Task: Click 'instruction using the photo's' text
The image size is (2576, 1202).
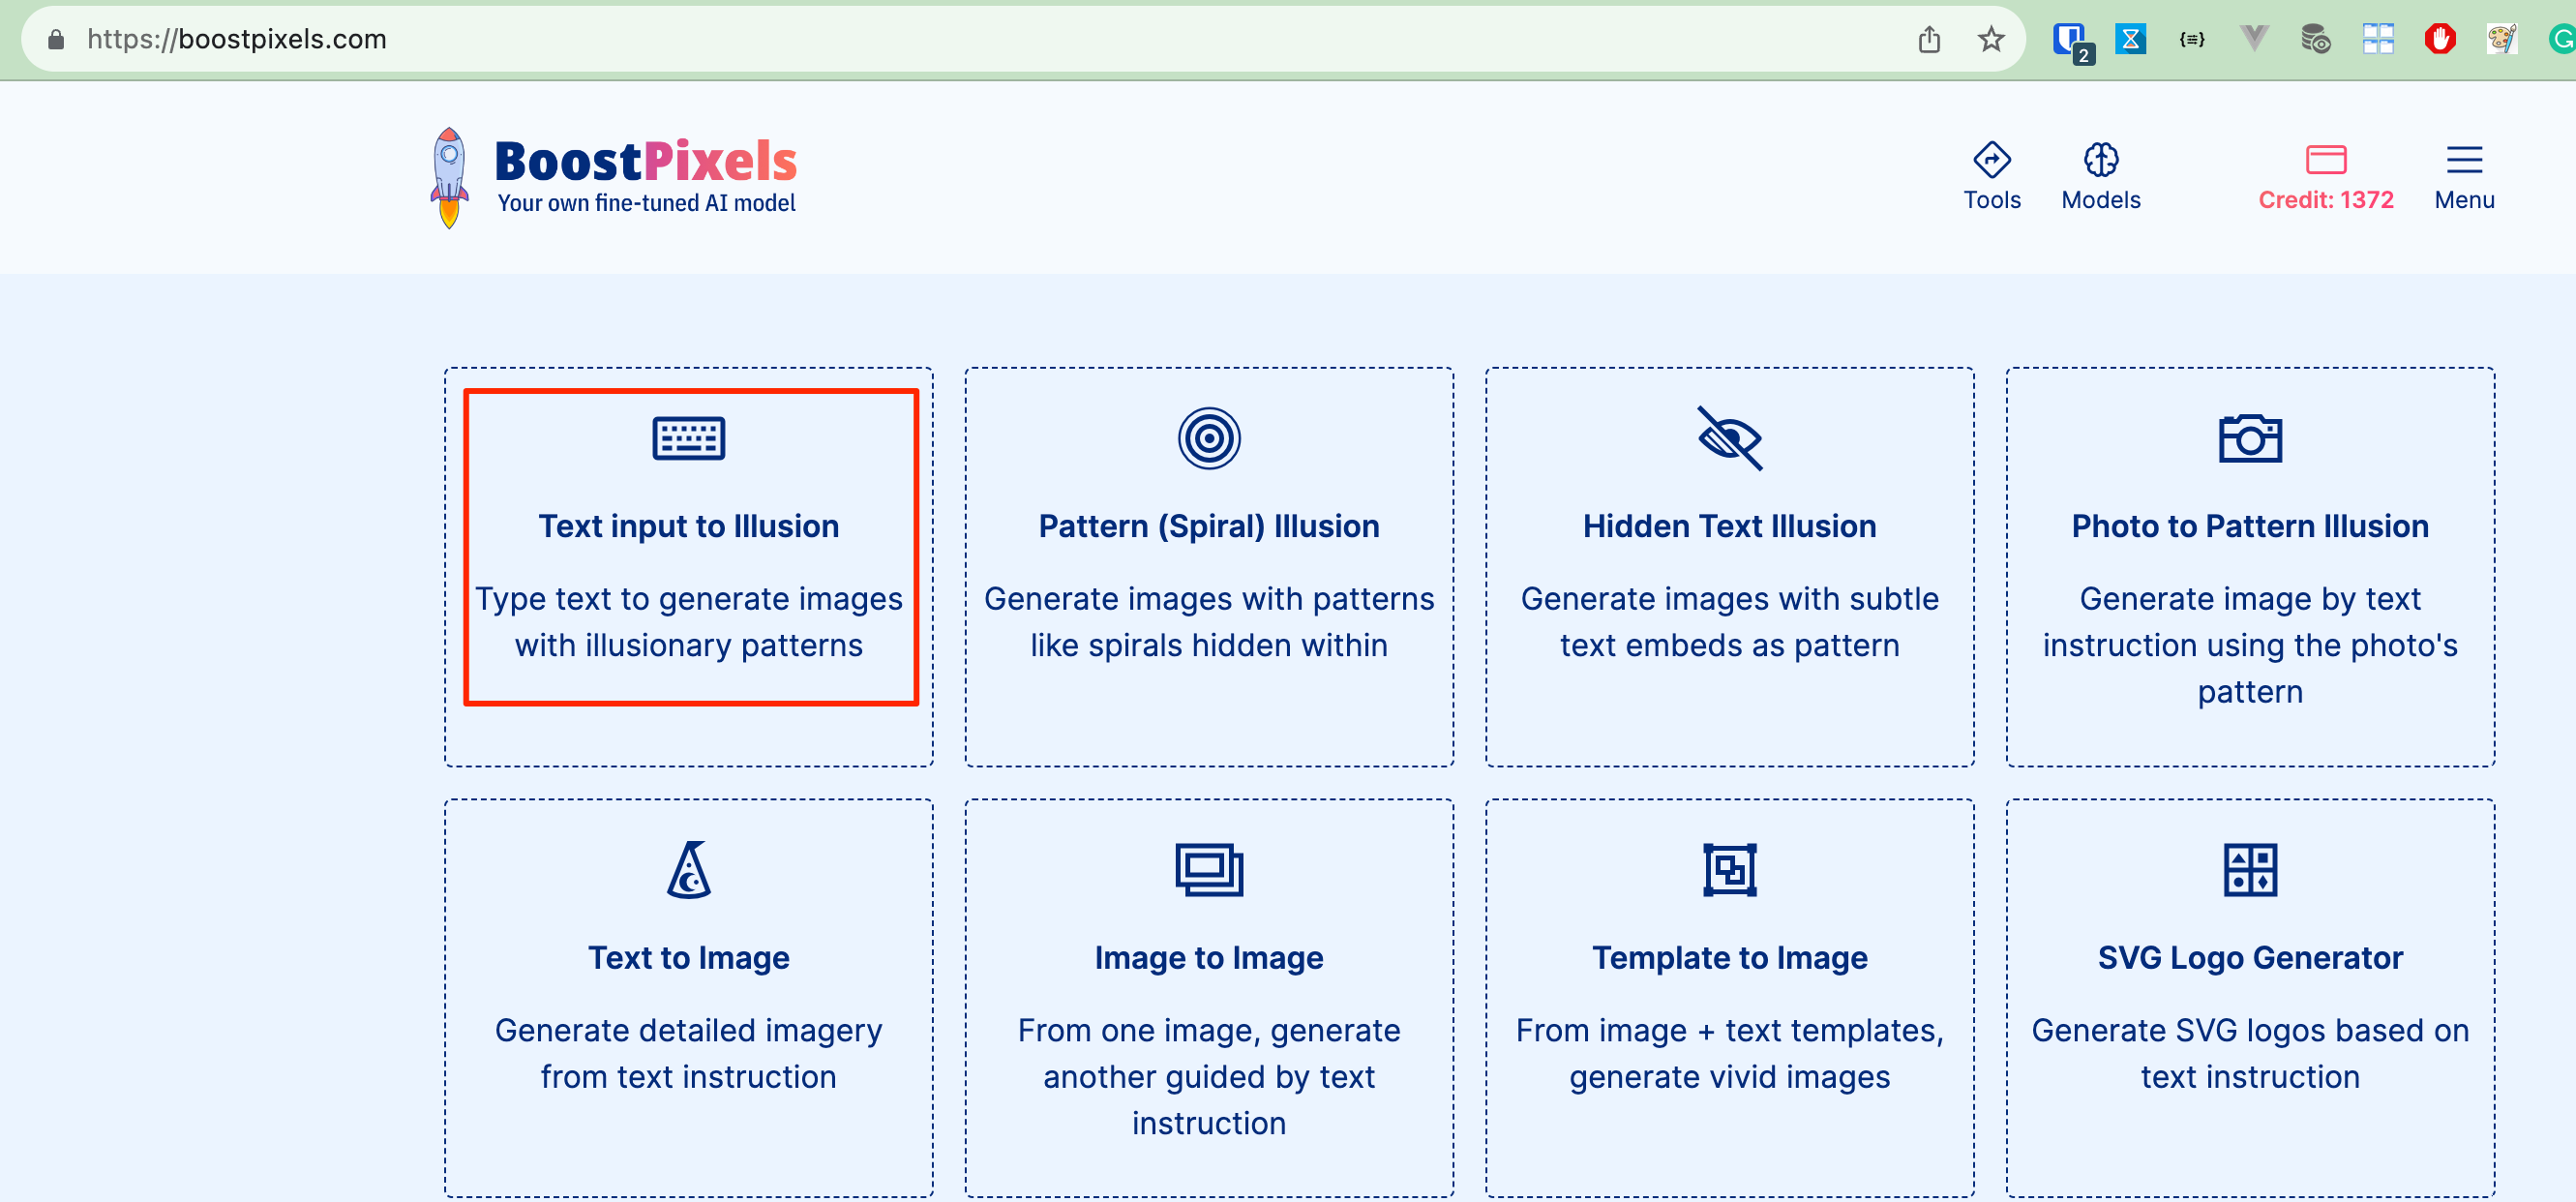Action: (x=2249, y=645)
